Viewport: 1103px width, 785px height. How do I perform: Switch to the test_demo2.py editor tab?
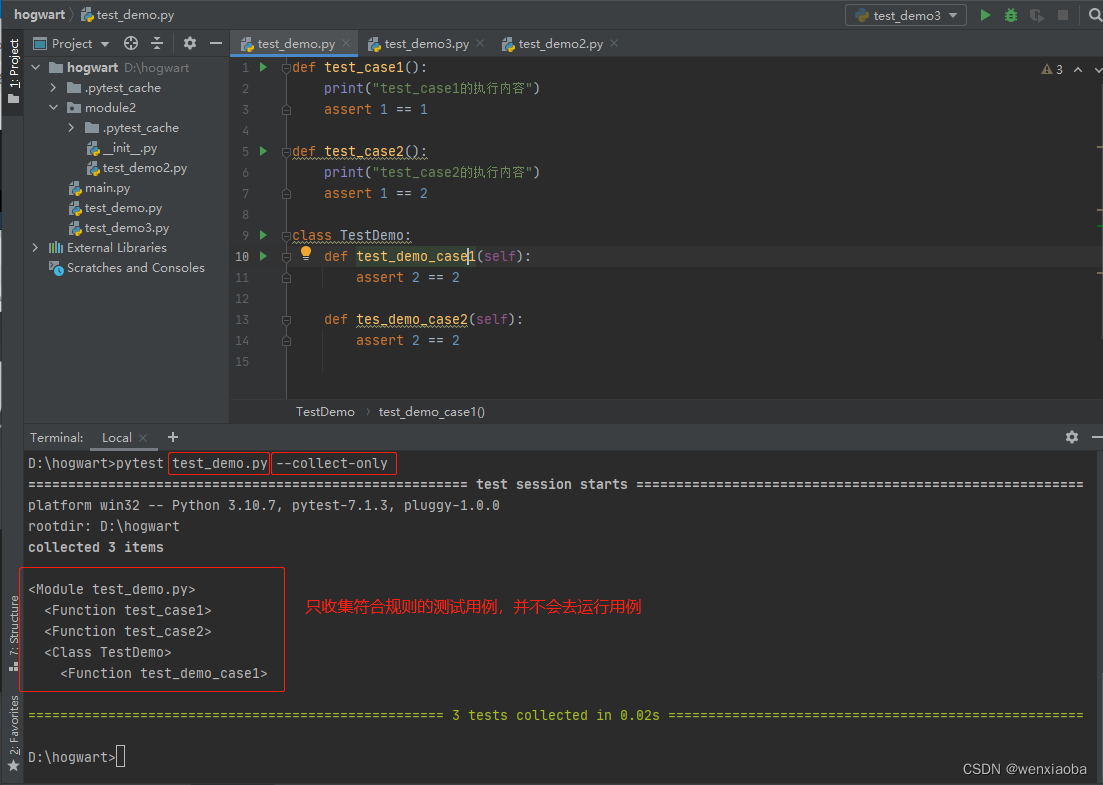(x=560, y=44)
